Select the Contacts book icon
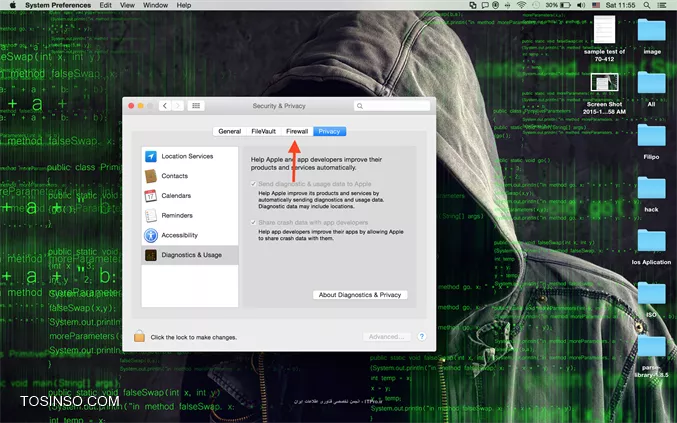The image size is (677, 423). (151, 176)
